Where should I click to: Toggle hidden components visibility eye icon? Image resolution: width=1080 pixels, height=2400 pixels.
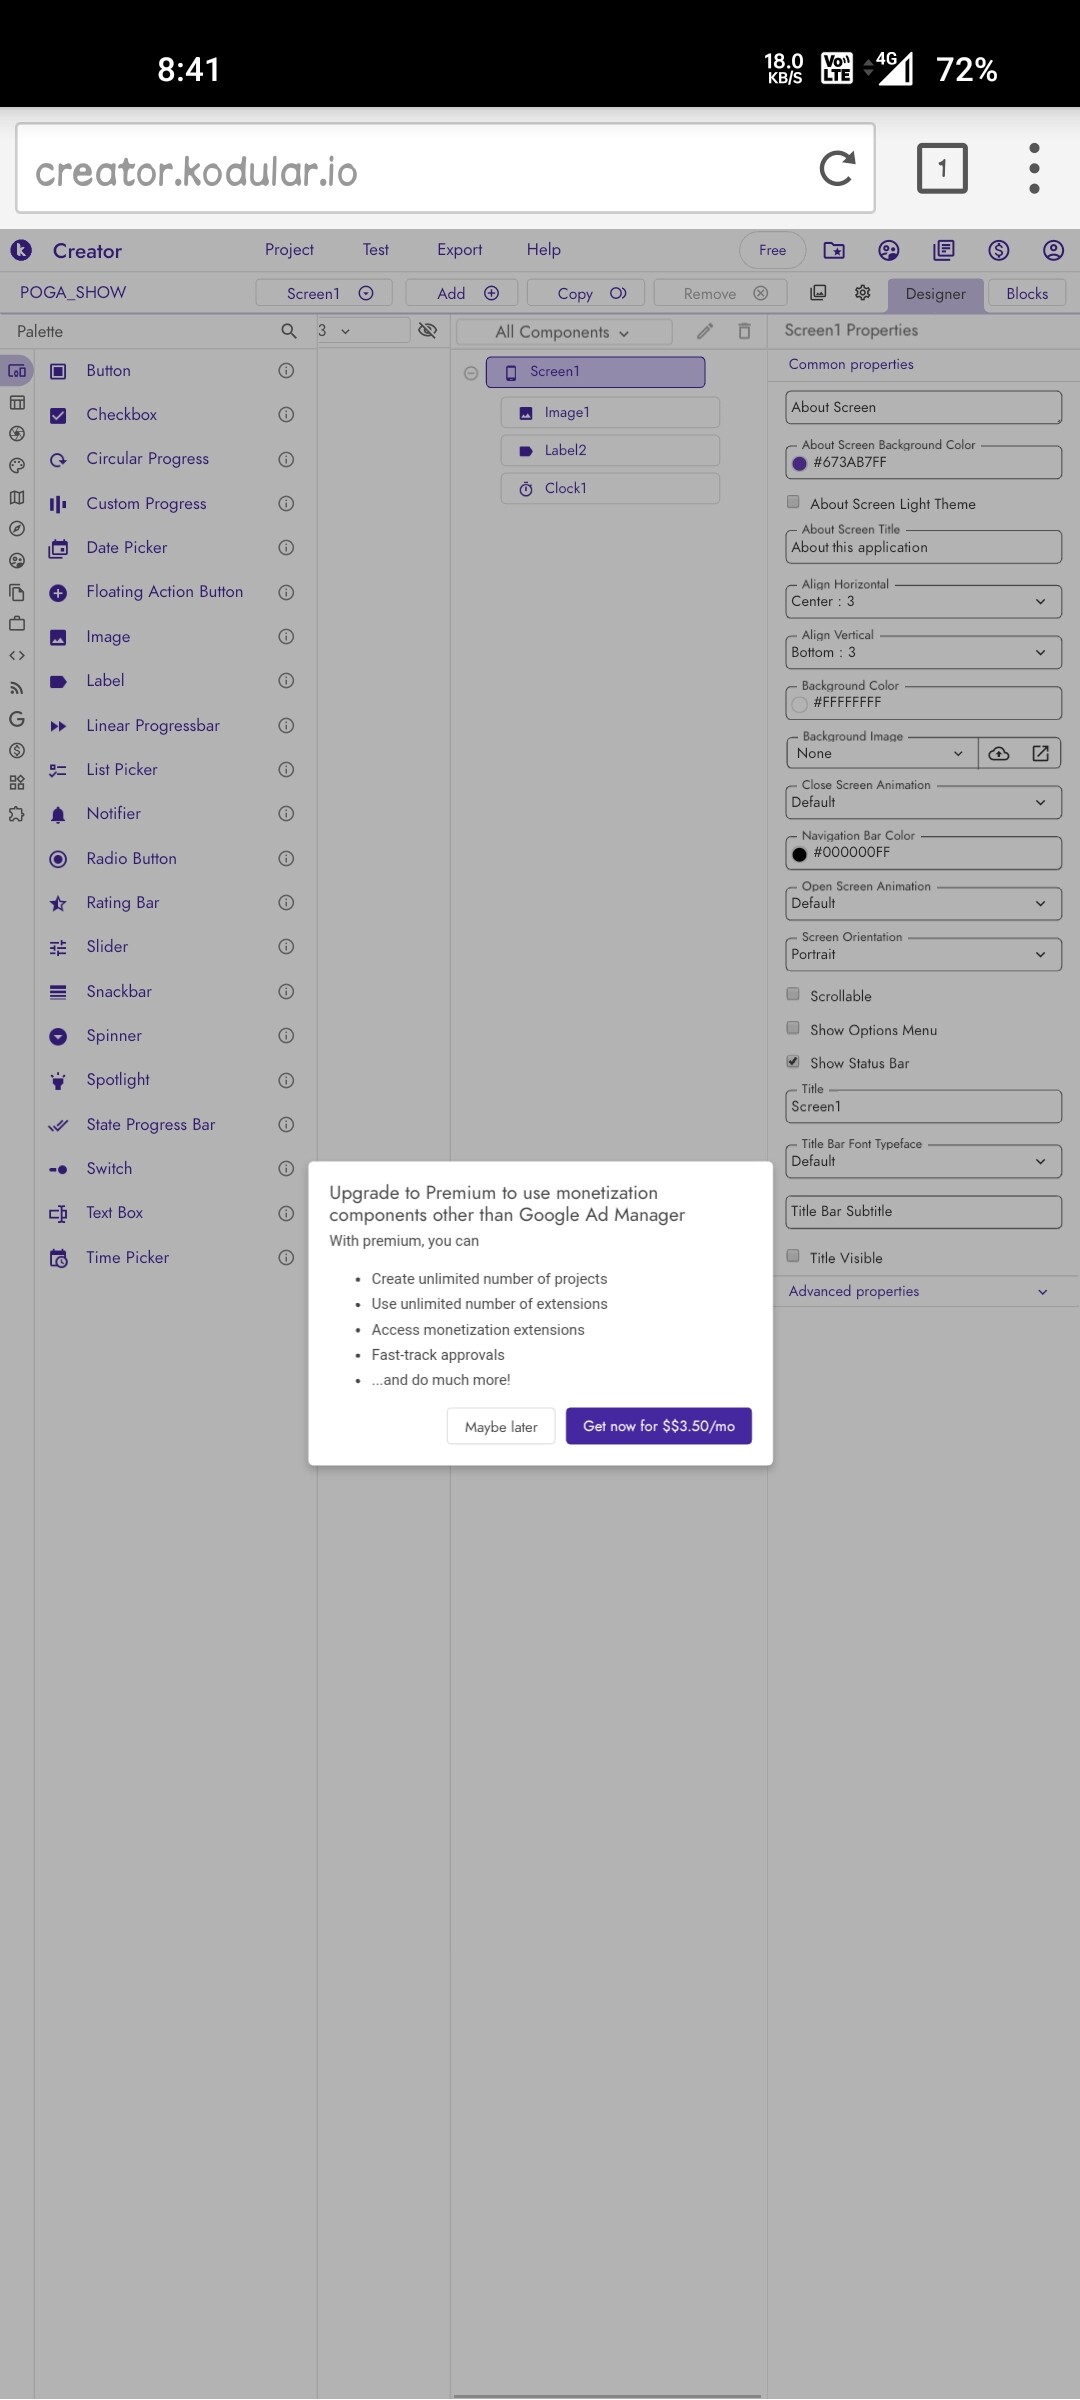click(x=428, y=330)
